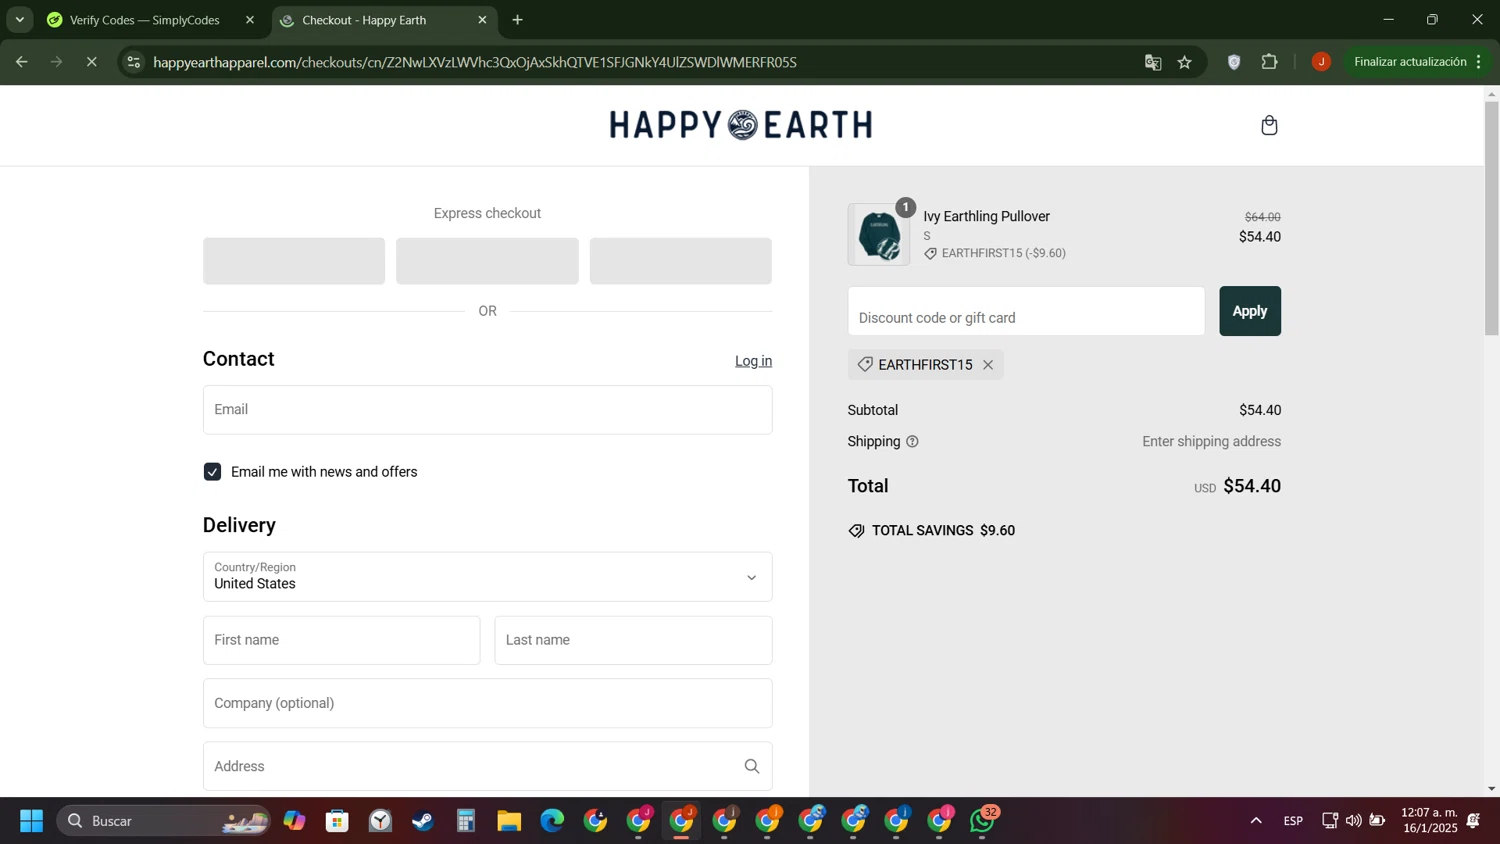Image resolution: width=1500 pixels, height=844 pixels.
Task: Bookmark this page with the star icon
Action: pos(1185,62)
